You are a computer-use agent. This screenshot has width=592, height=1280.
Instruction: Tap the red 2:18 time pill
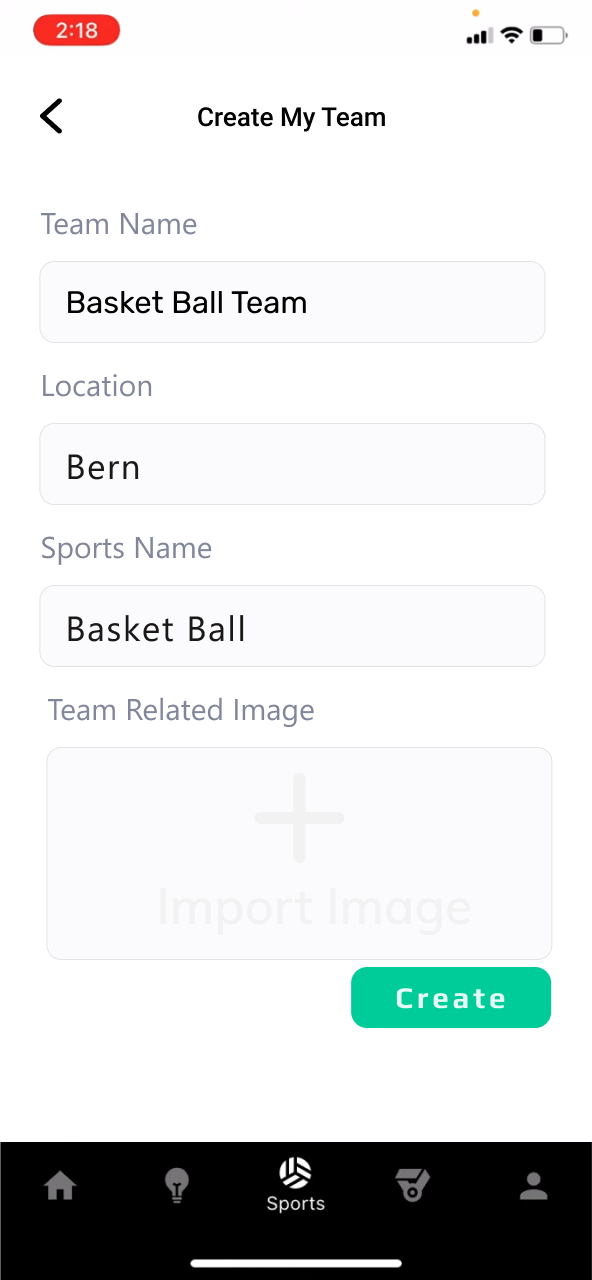[77, 31]
